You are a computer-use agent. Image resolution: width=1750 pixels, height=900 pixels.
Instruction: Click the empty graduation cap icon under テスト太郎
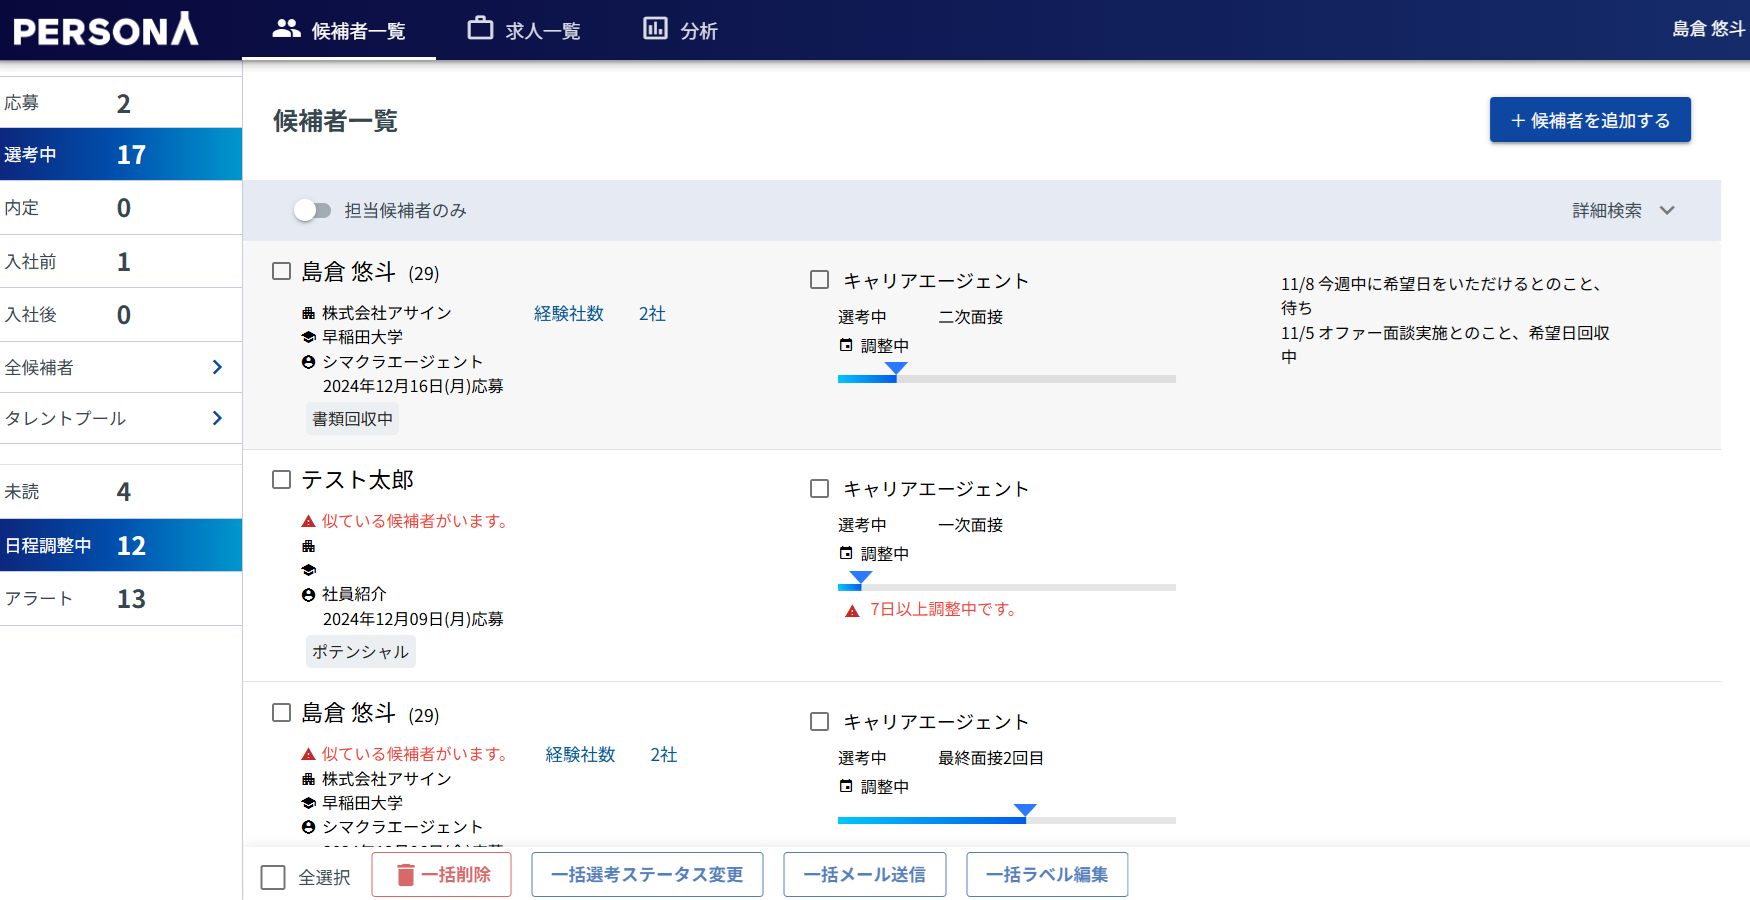pyautogui.click(x=309, y=570)
